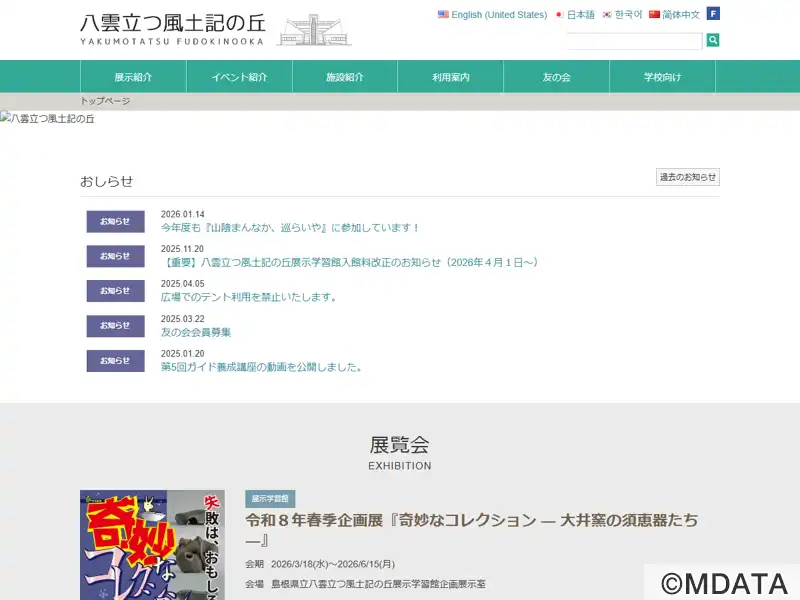Open 友の会 navigation item
This screenshot has width=800, height=600.
coord(557,77)
